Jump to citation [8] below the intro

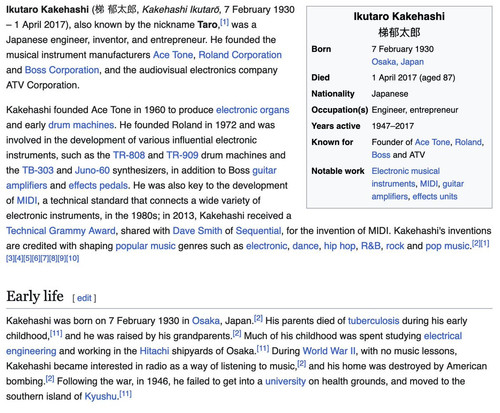click(x=53, y=258)
